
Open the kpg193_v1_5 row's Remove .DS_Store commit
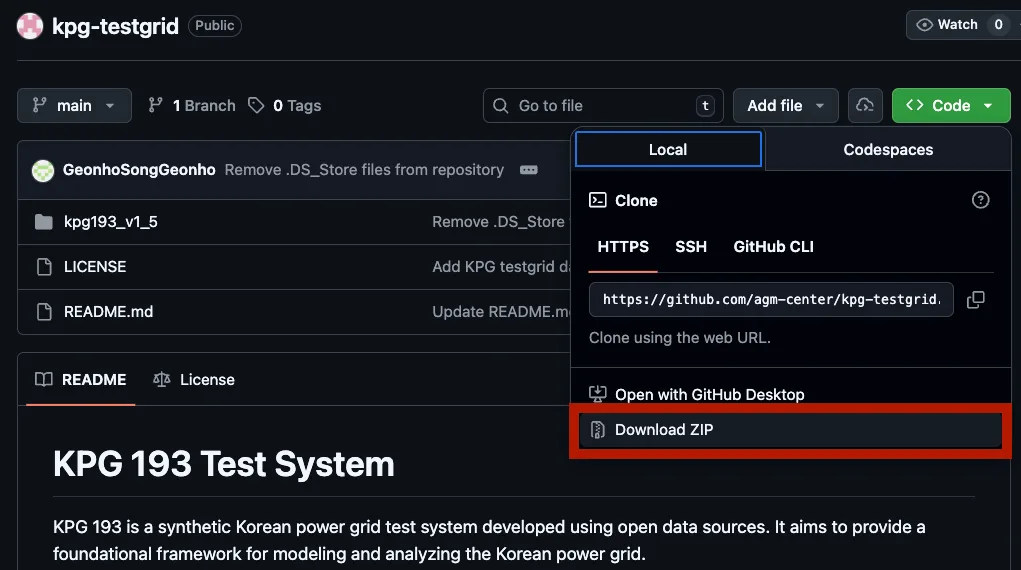pos(501,221)
